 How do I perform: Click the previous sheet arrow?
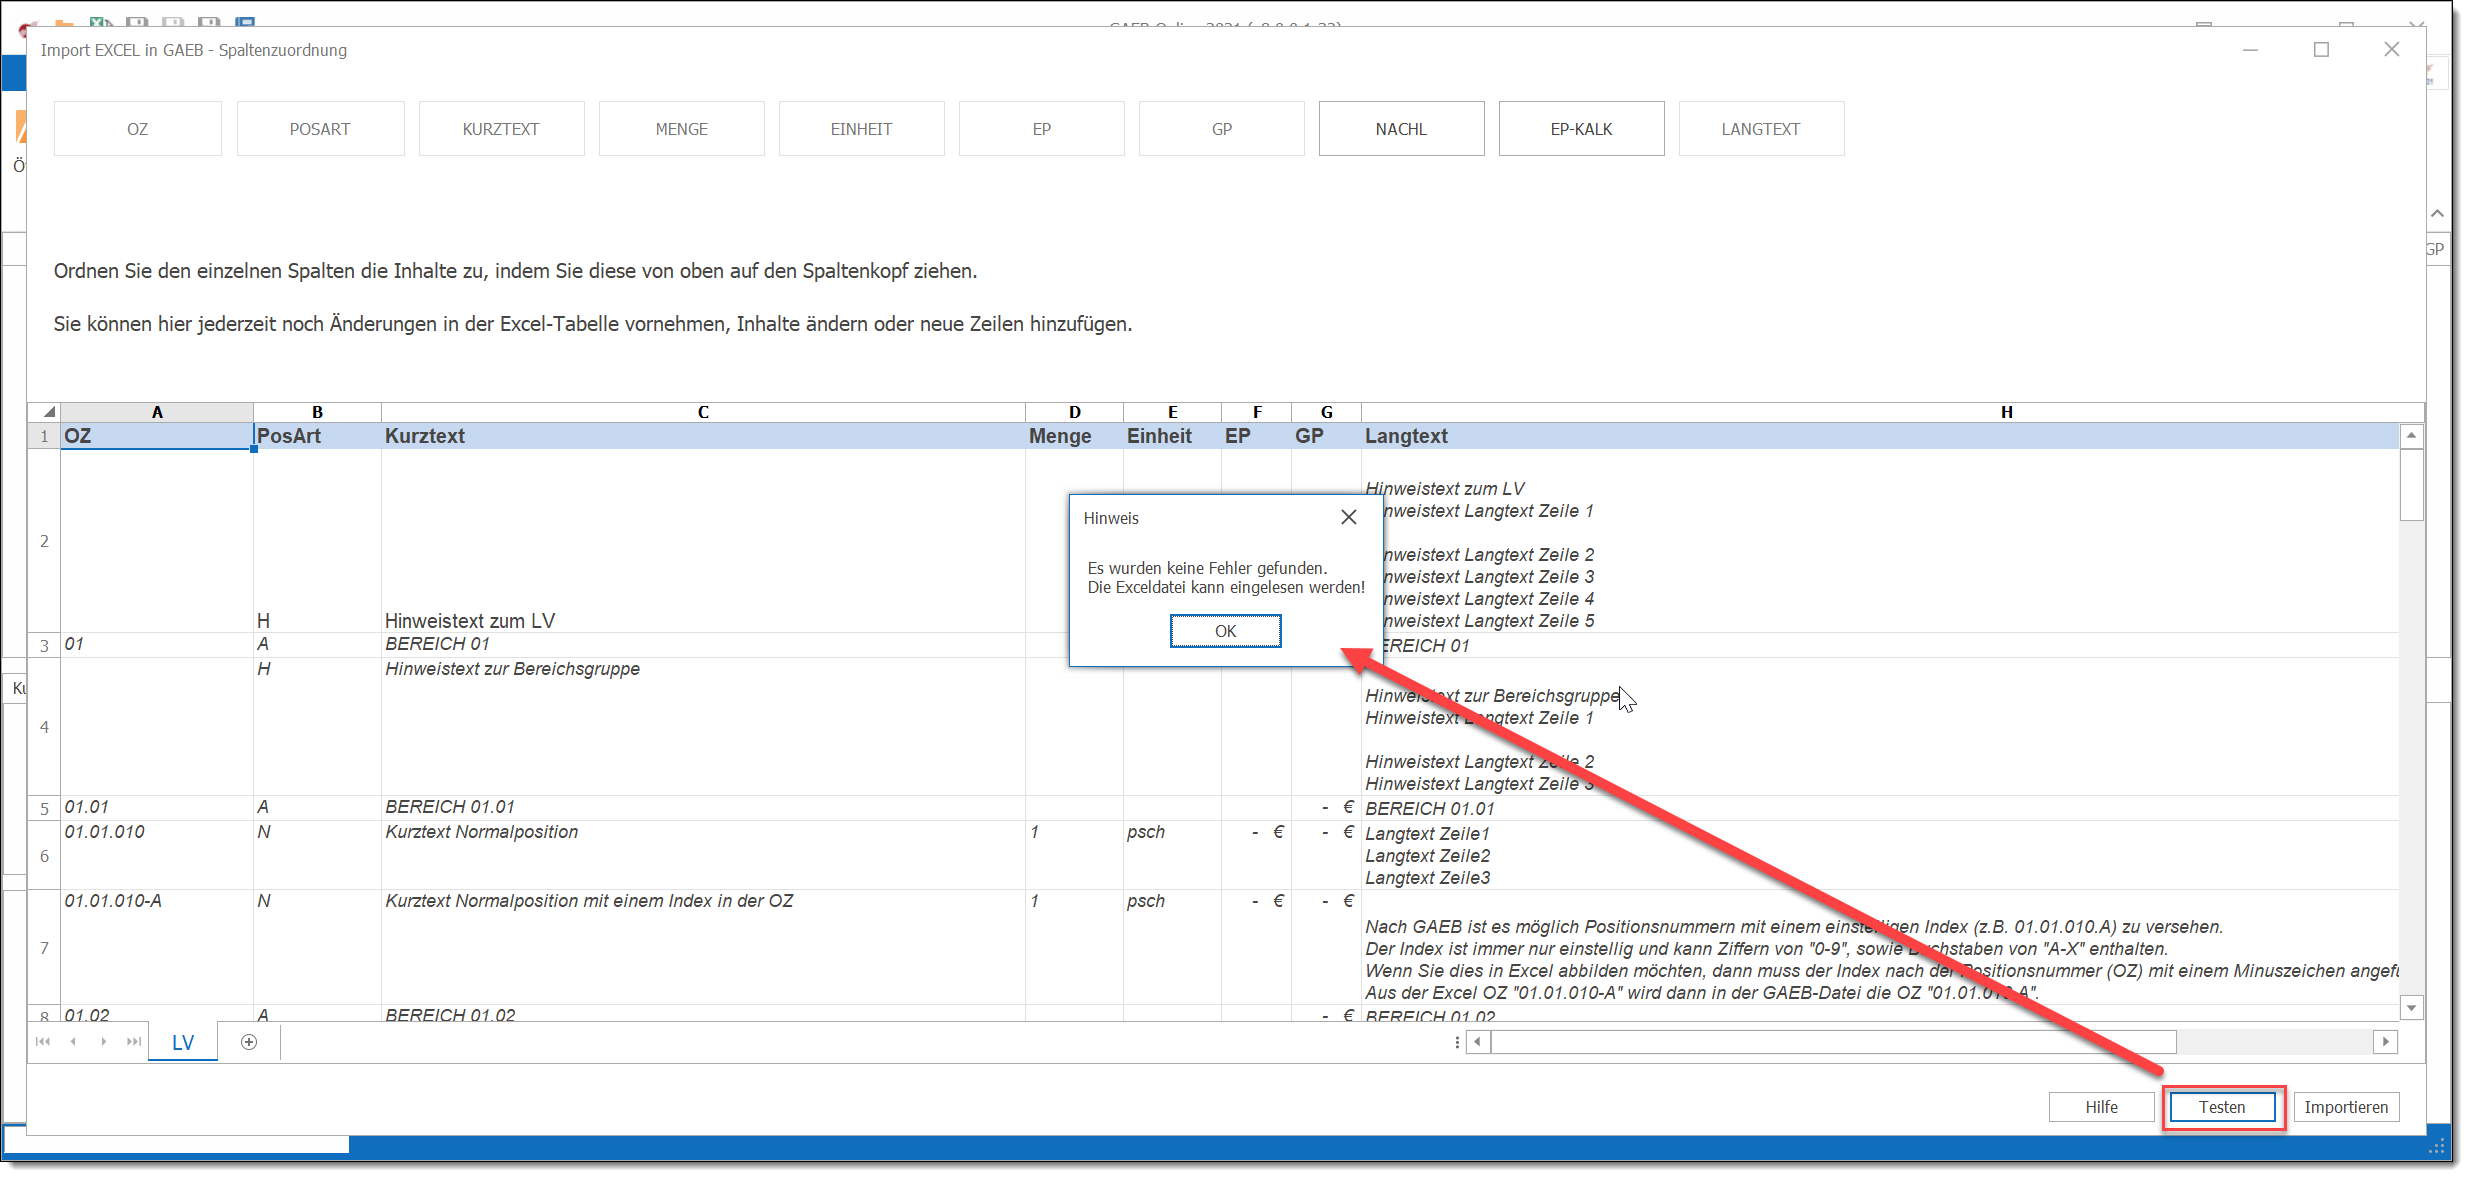pyautogui.click(x=73, y=1042)
